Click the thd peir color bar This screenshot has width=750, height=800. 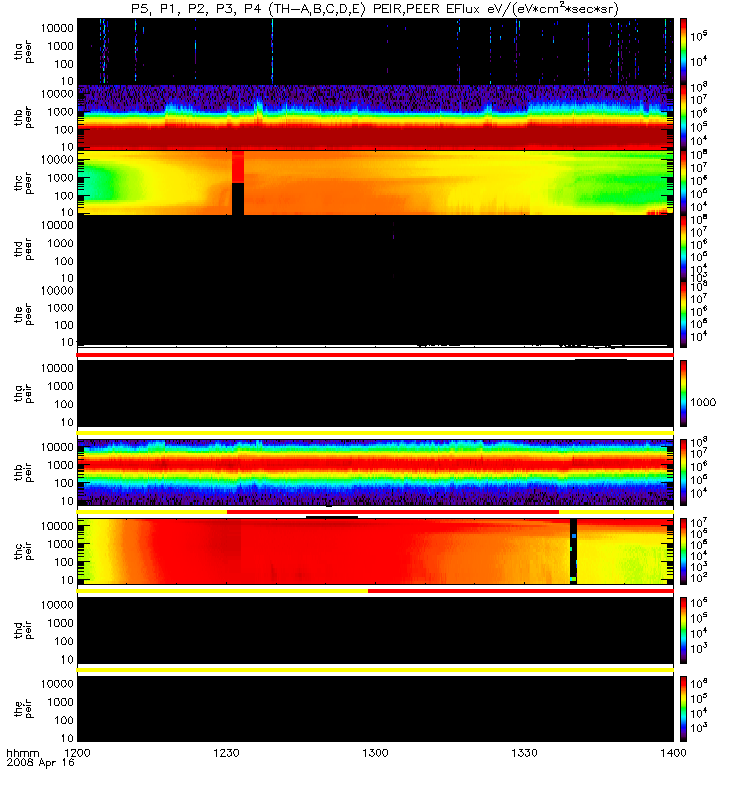click(x=683, y=631)
